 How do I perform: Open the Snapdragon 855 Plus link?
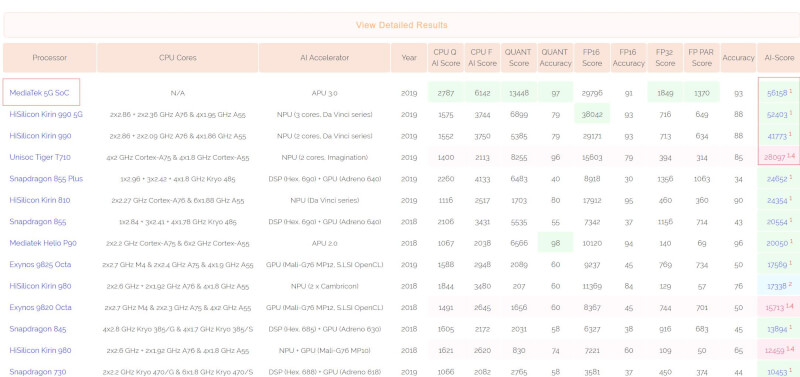tap(46, 179)
